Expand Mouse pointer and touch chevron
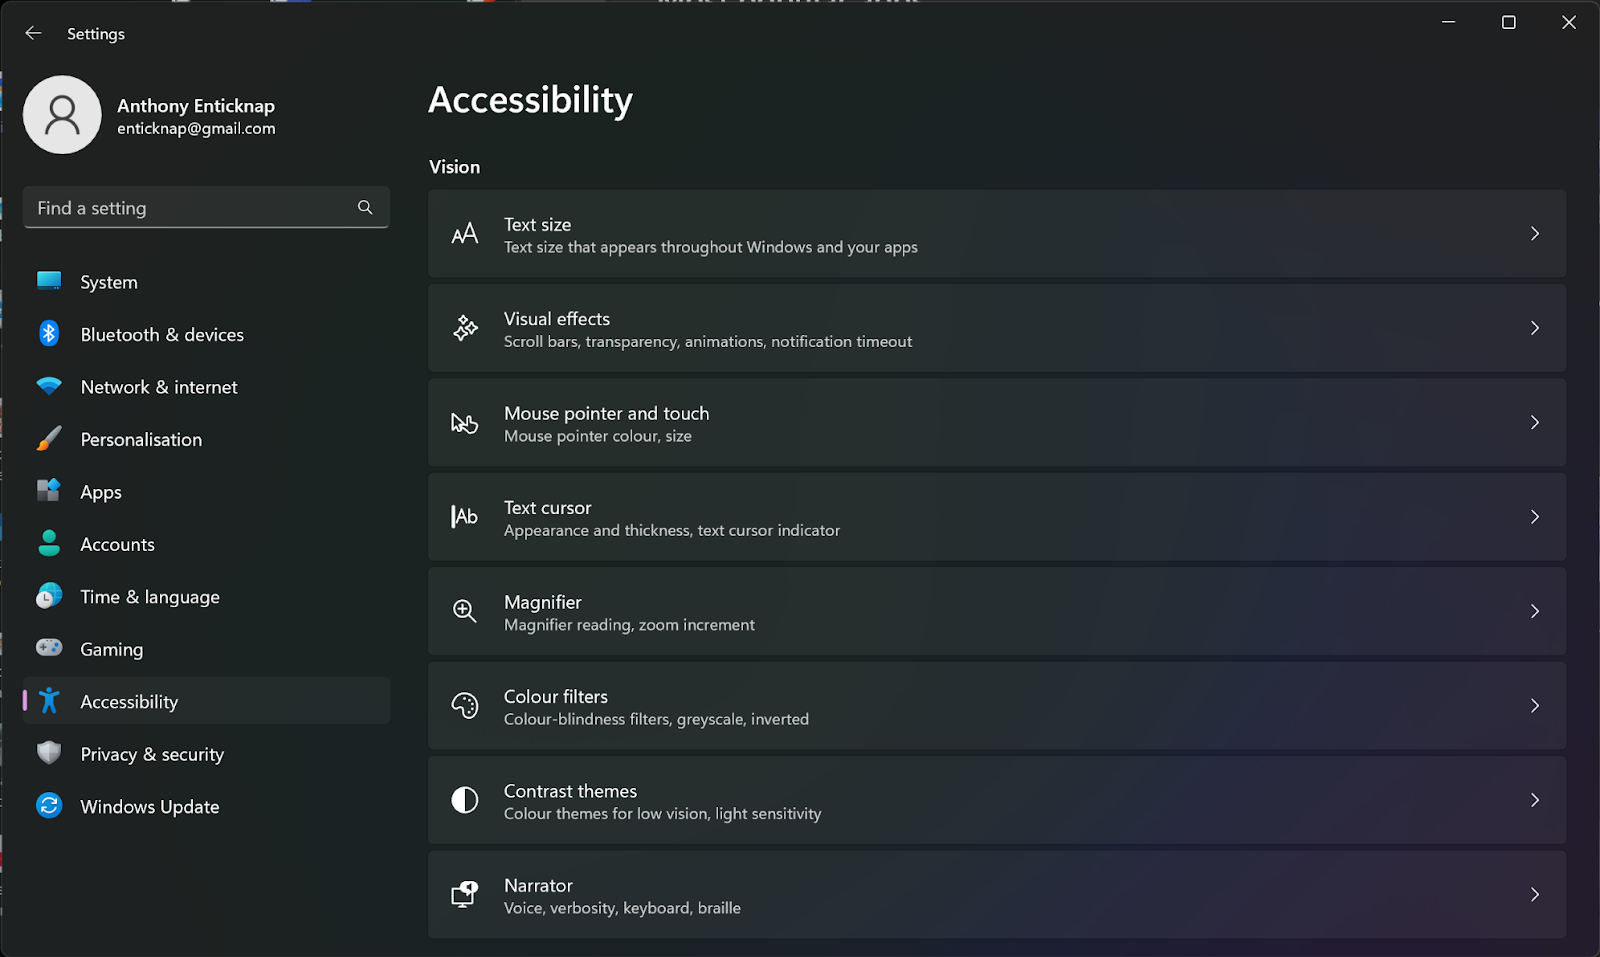The width and height of the screenshot is (1600, 957). tap(1535, 423)
